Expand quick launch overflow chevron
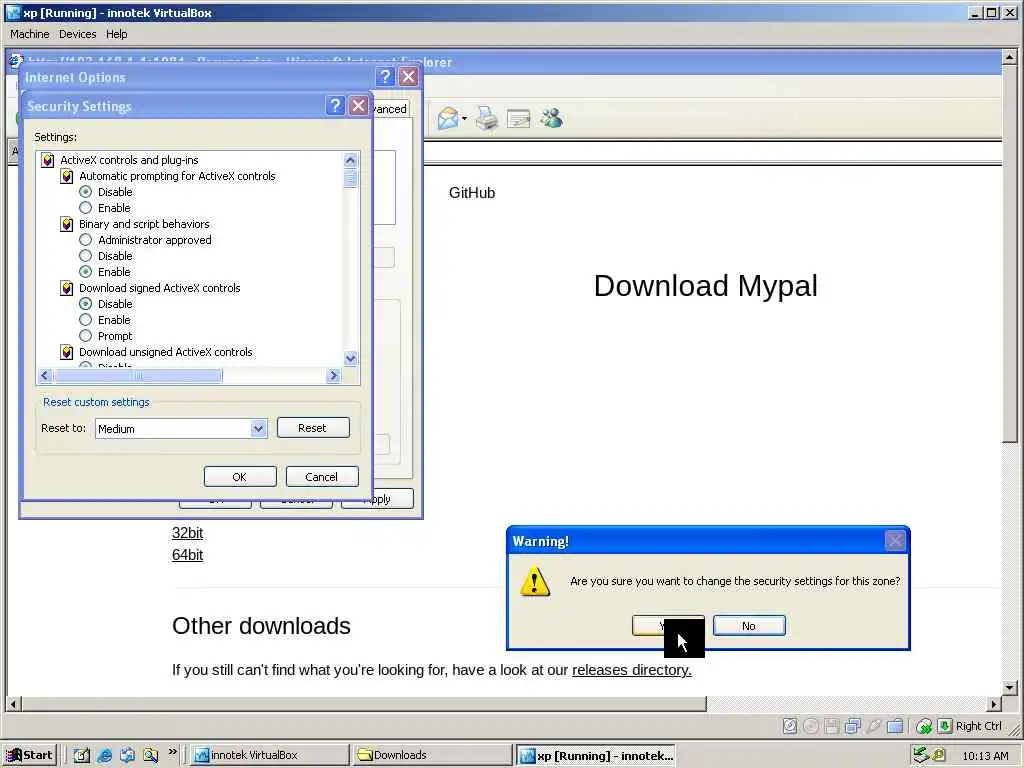Image resolution: width=1024 pixels, height=768 pixels. 172,752
